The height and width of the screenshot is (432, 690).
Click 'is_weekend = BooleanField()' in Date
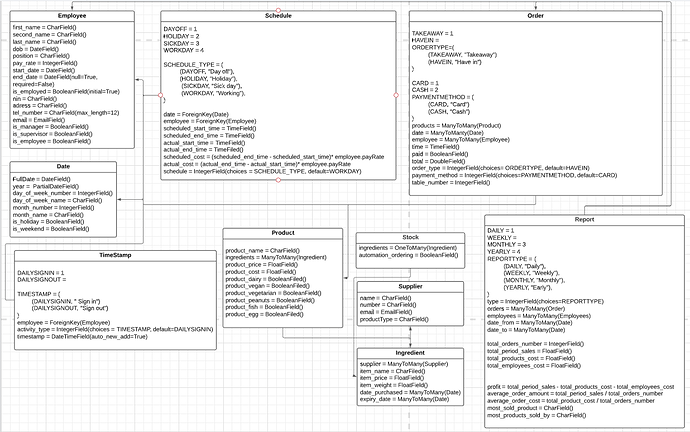(x=51, y=229)
